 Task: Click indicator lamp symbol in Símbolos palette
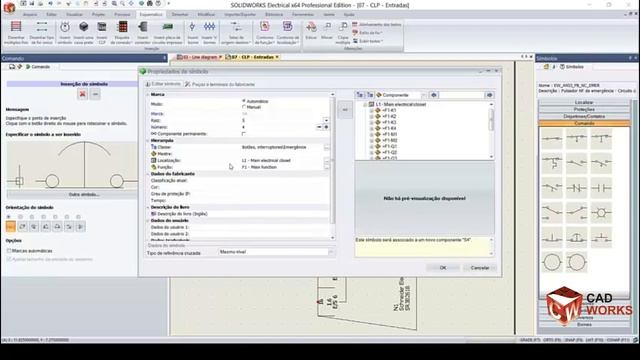pyautogui.click(x=601, y=213)
